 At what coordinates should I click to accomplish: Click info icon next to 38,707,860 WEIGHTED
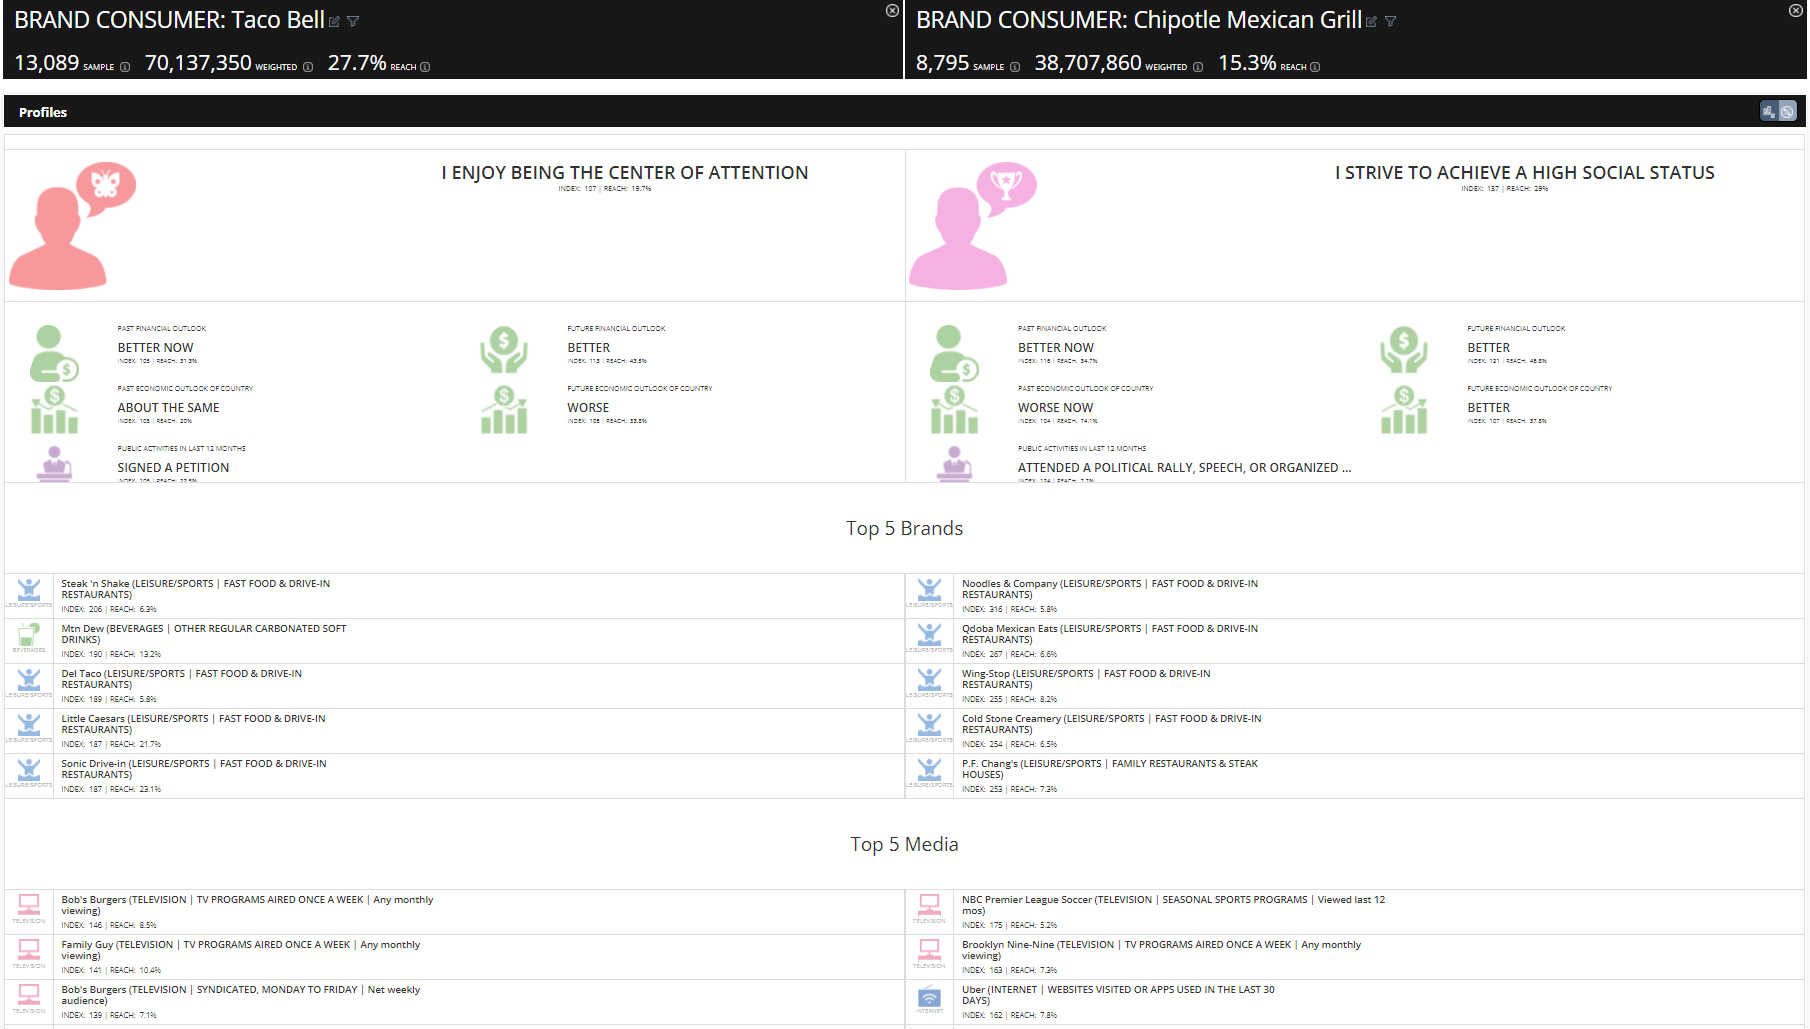pos(1198,67)
